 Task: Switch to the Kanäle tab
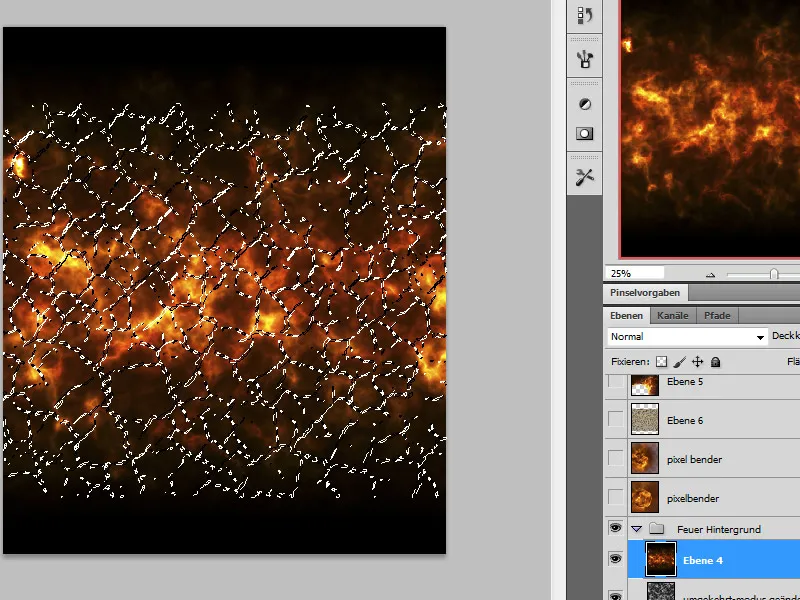(672, 315)
